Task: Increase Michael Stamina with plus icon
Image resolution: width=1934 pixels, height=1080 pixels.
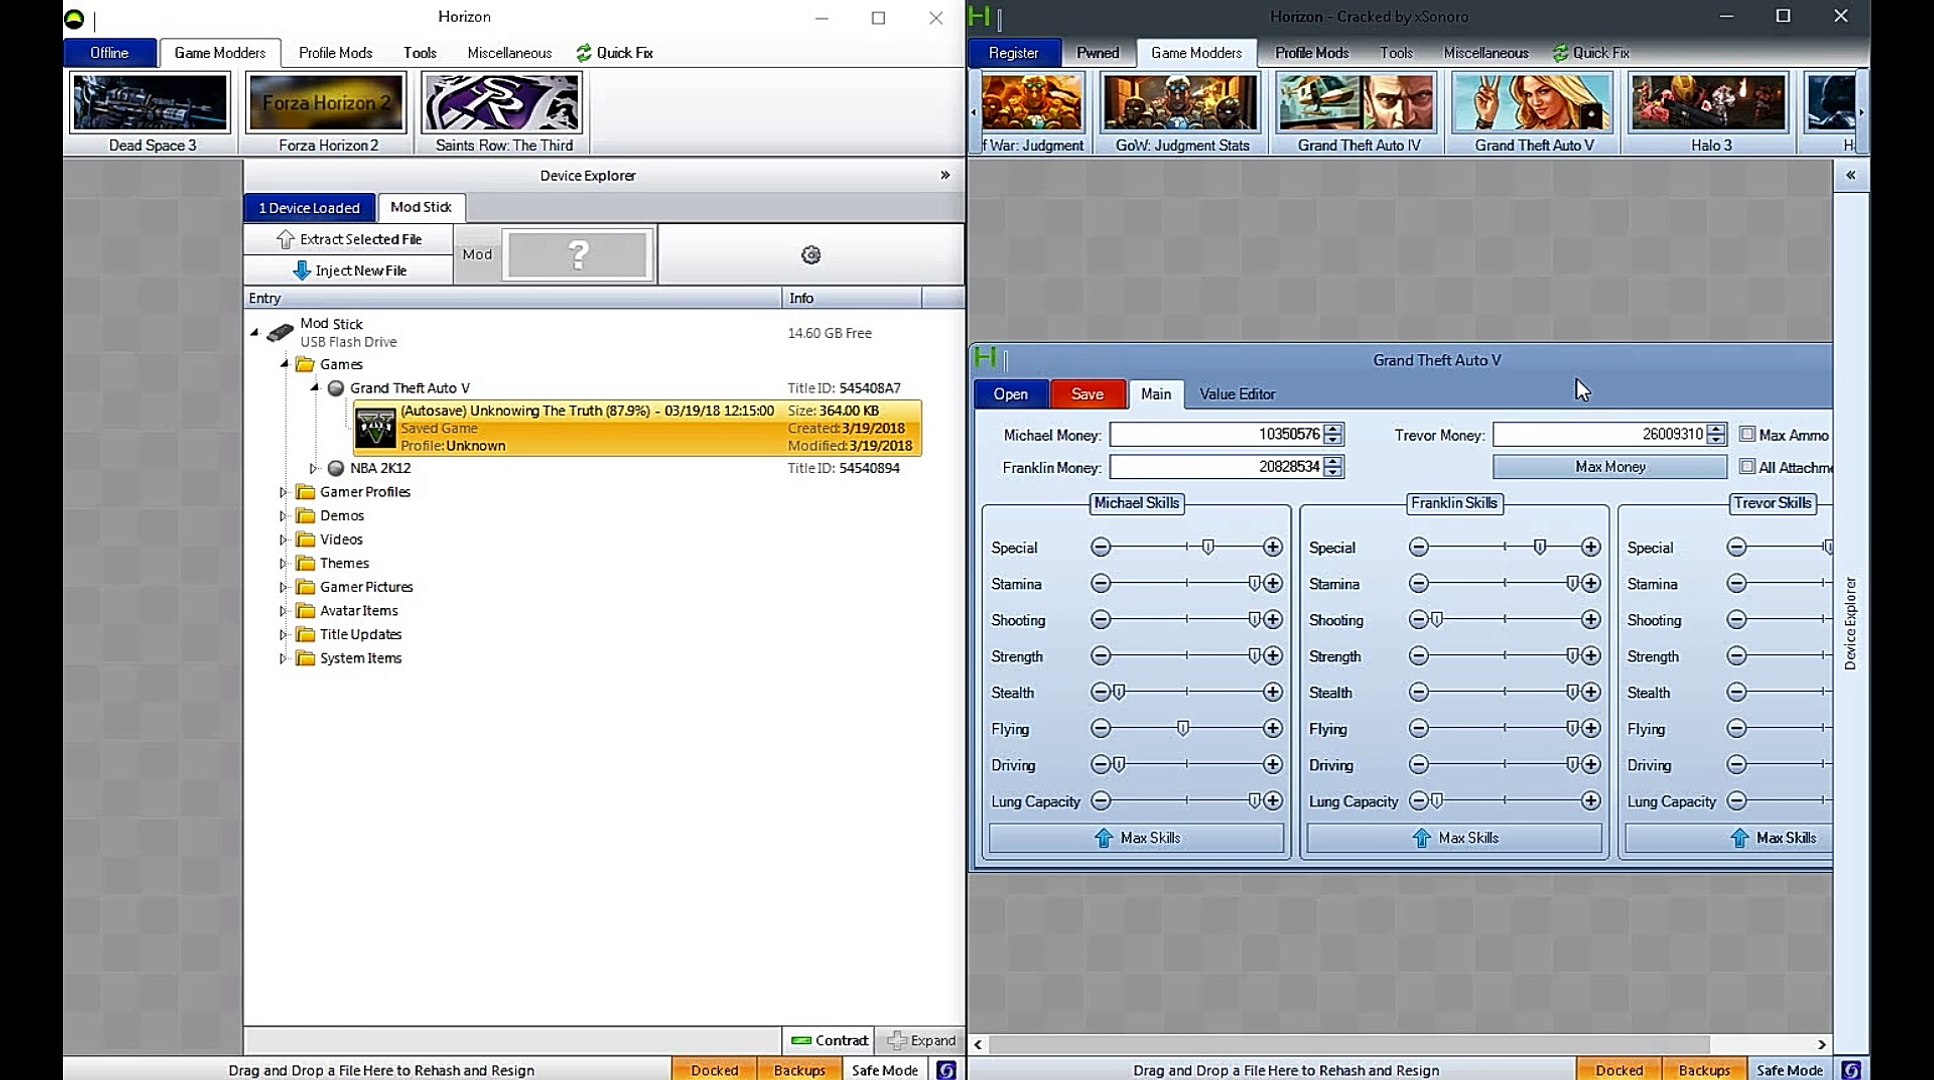Action: [x=1273, y=583]
